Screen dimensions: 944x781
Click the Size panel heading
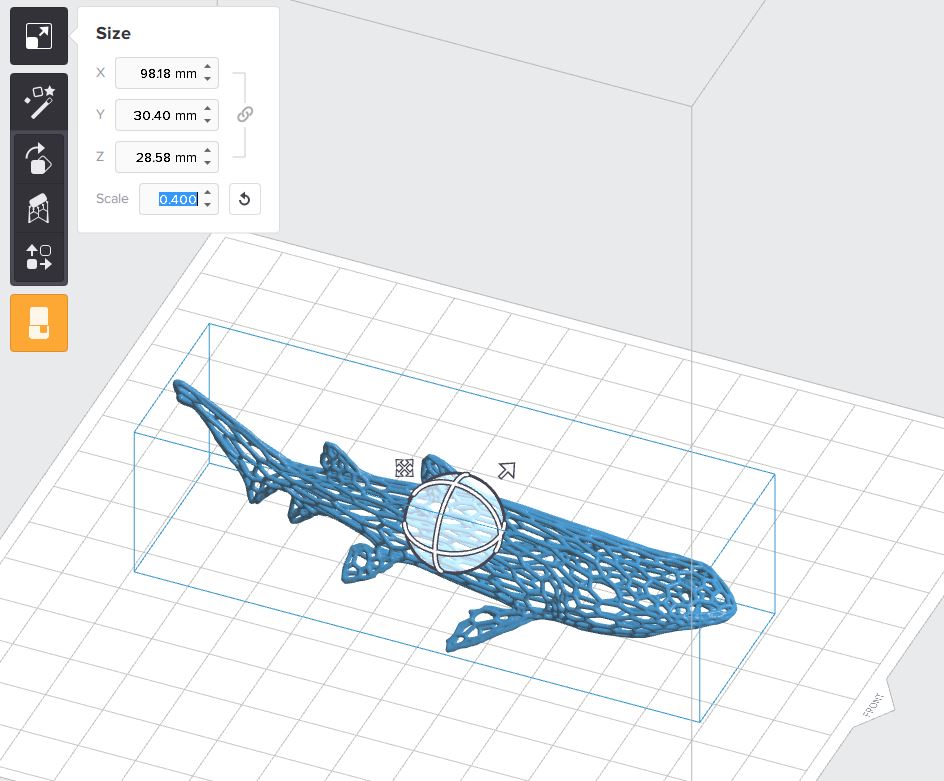click(x=113, y=33)
